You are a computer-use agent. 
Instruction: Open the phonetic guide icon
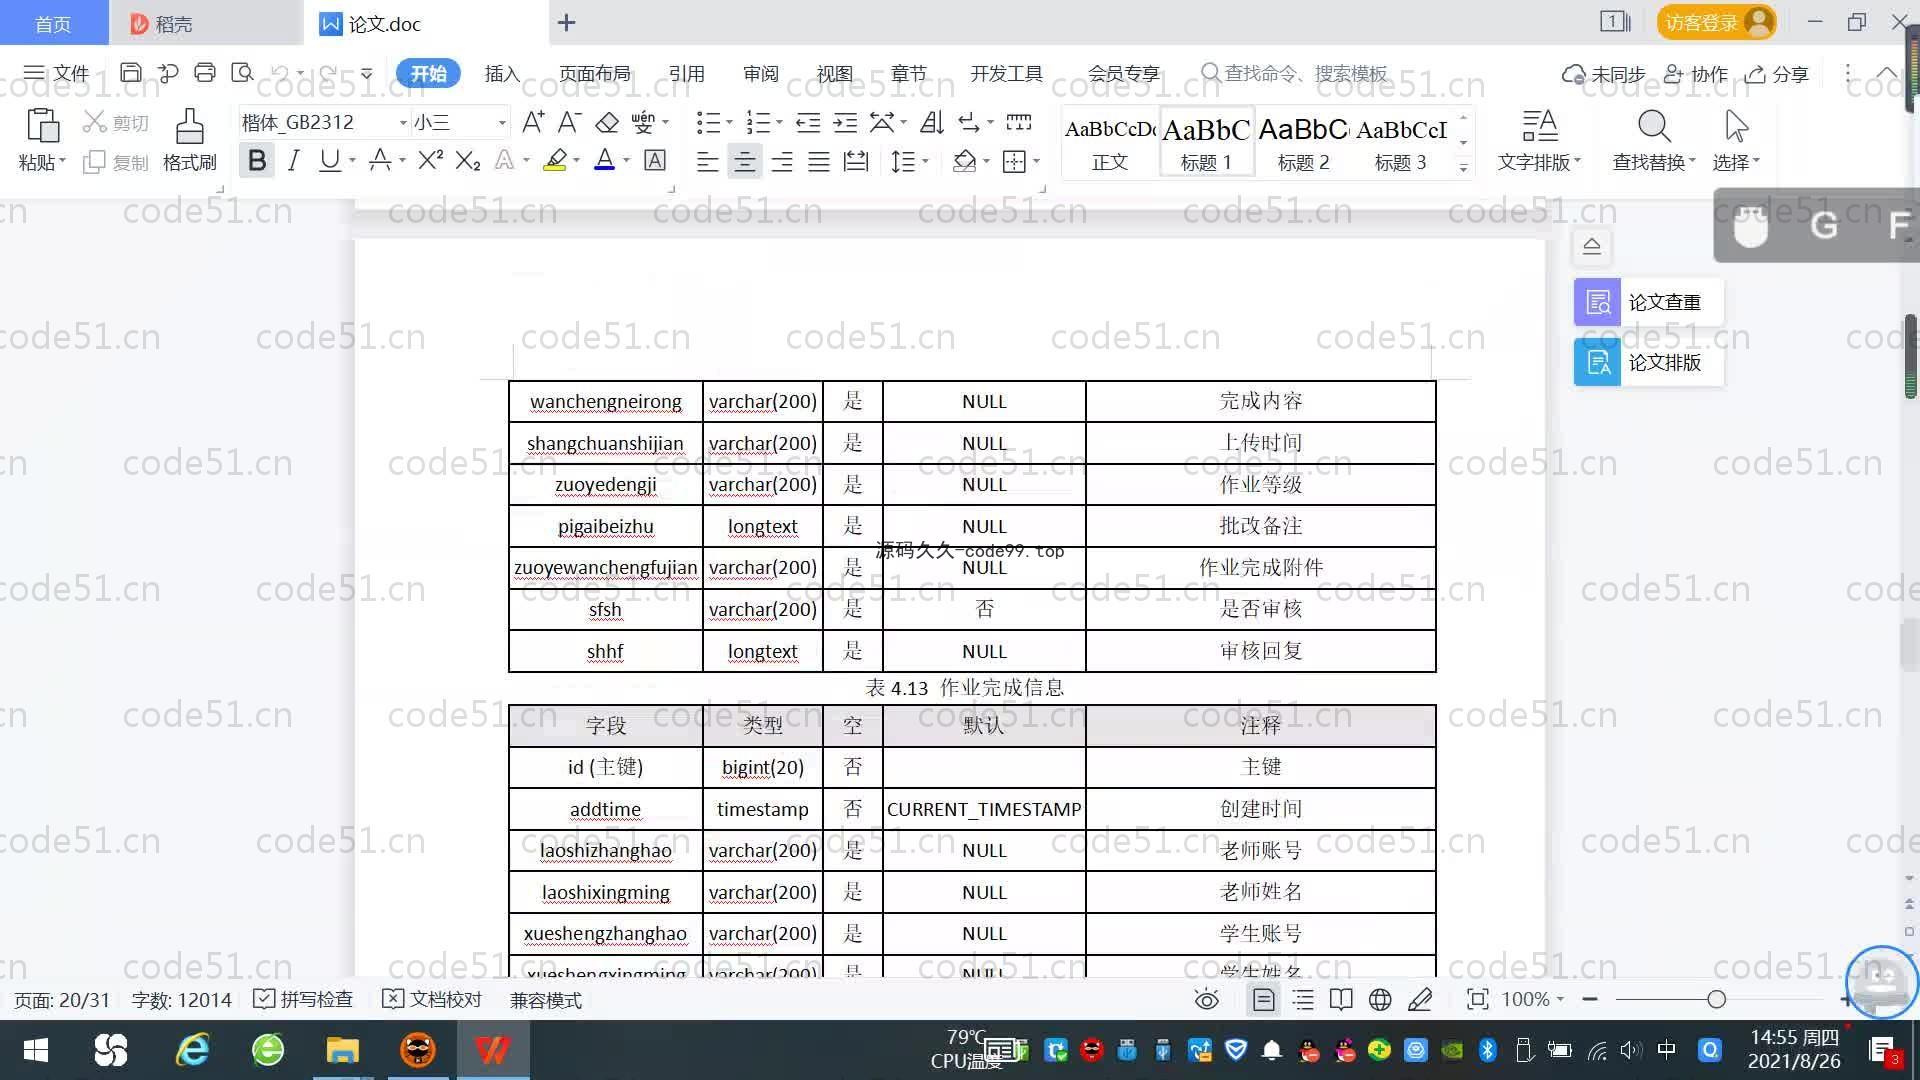coord(643,122)
